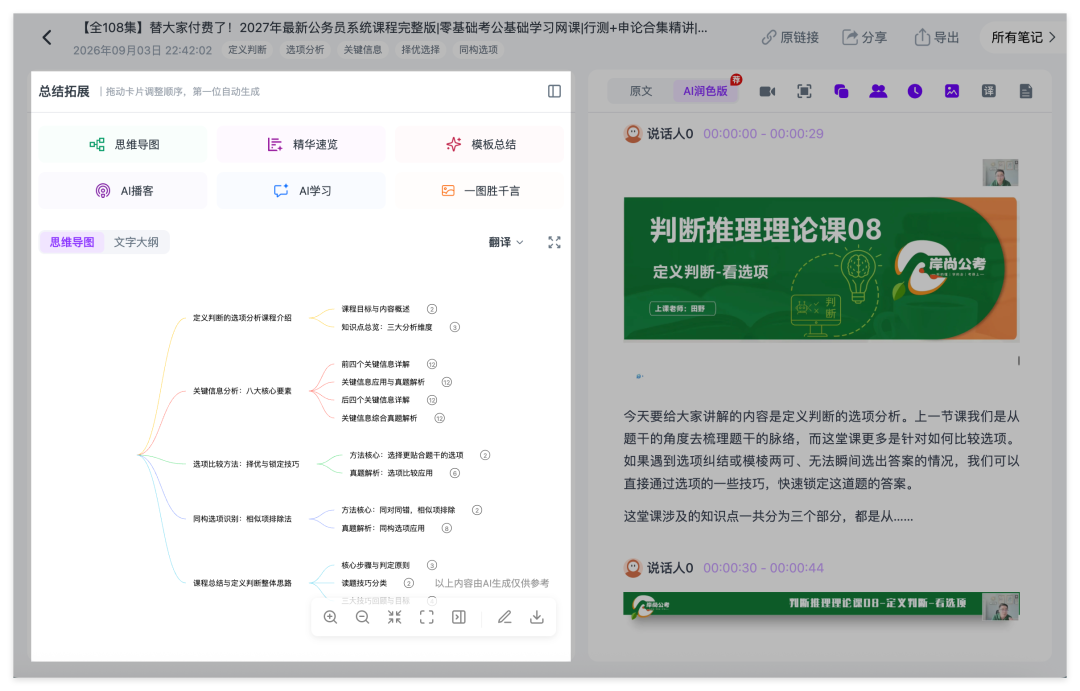
Task: Open the small teacher thumbnail above the slide
Action: (x=1000, y=172)
